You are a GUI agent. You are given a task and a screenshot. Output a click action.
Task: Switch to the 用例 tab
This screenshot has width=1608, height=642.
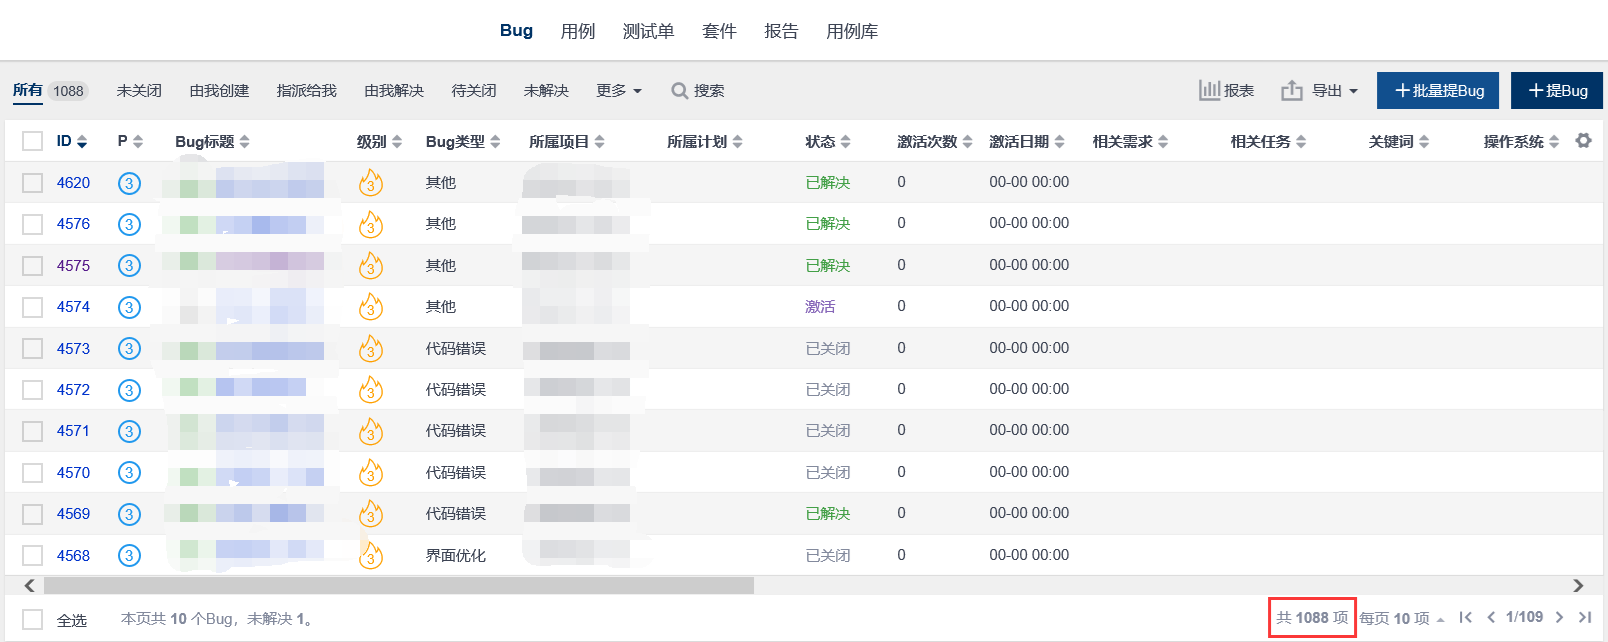click(x=577, y=31)
